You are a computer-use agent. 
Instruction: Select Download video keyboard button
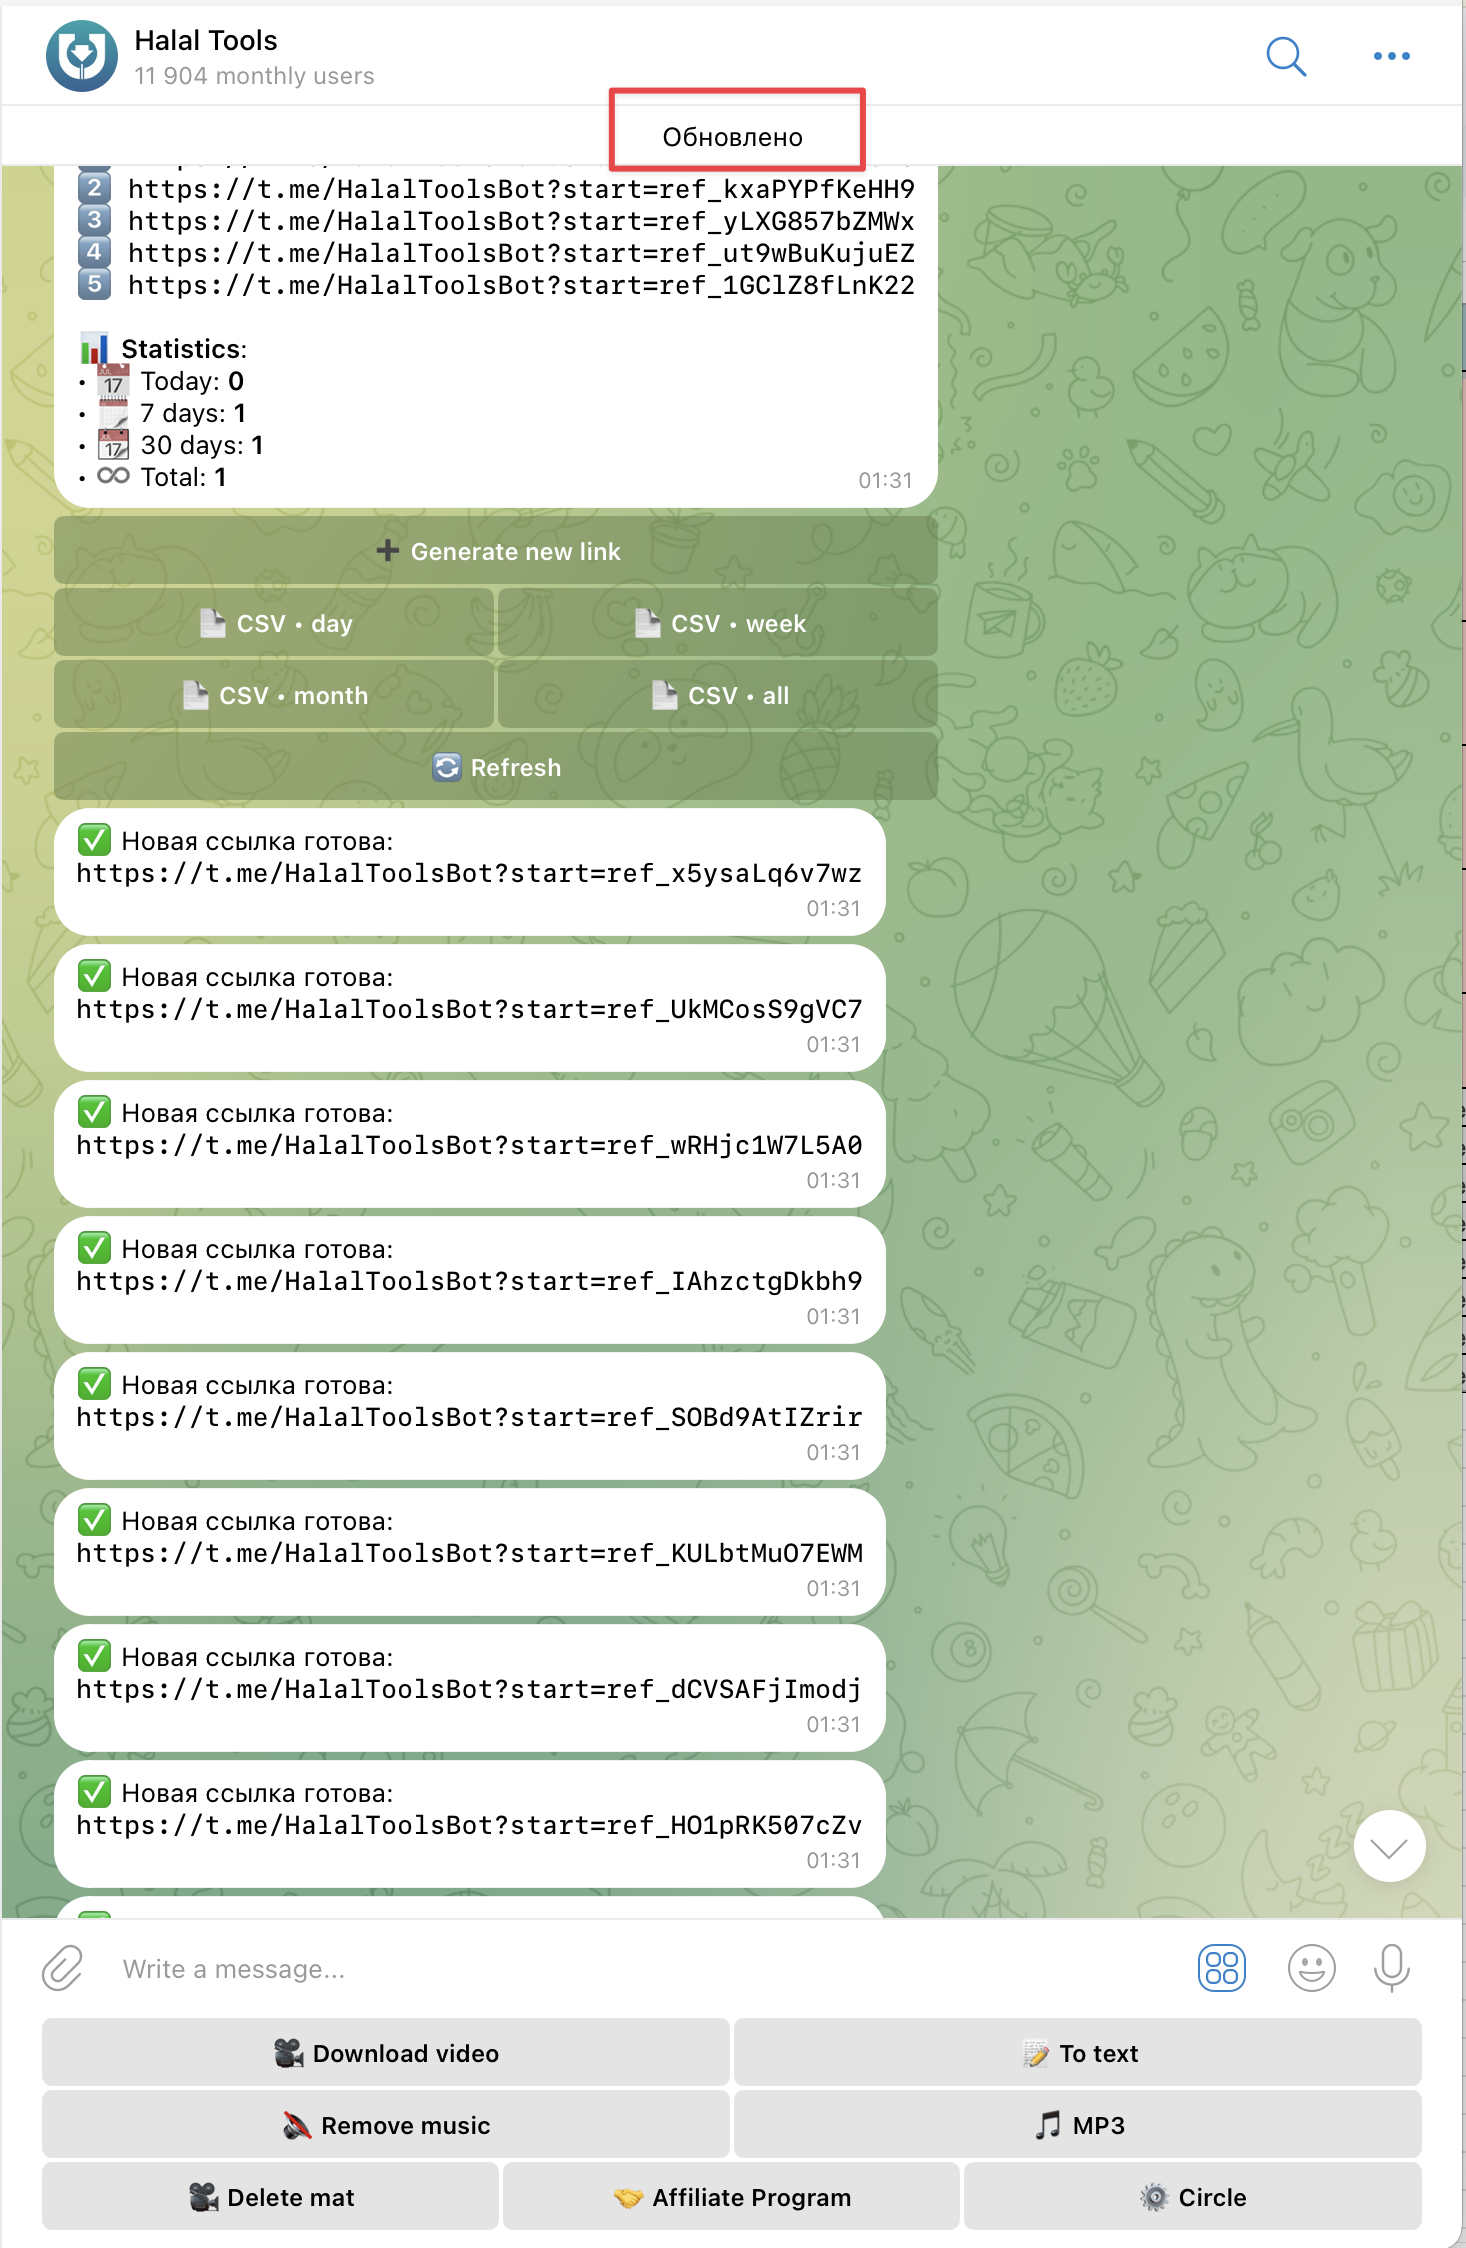tap(385, 2053)
